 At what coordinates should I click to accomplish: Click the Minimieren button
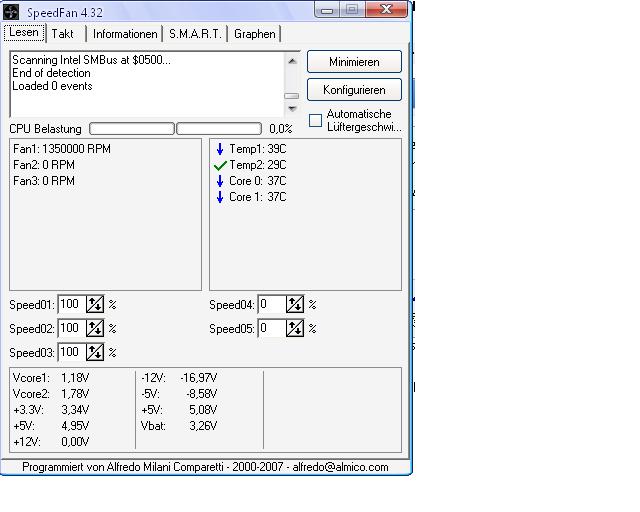coord(354,62)
